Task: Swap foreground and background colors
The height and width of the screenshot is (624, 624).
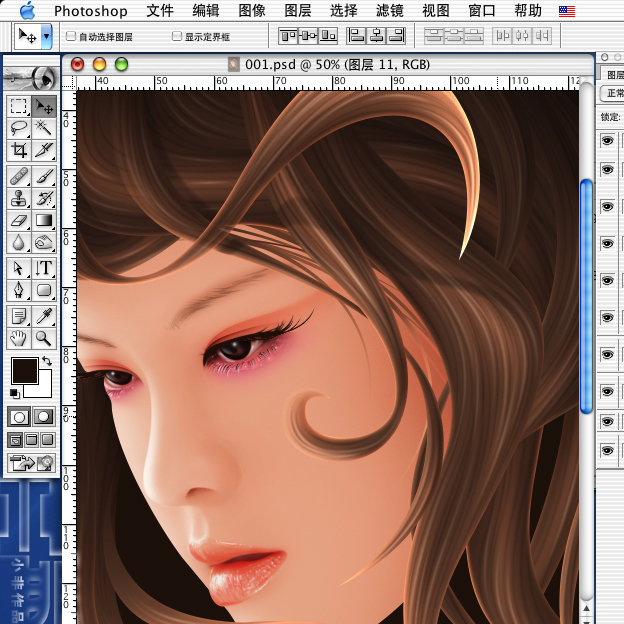Action: pos(47,361)
